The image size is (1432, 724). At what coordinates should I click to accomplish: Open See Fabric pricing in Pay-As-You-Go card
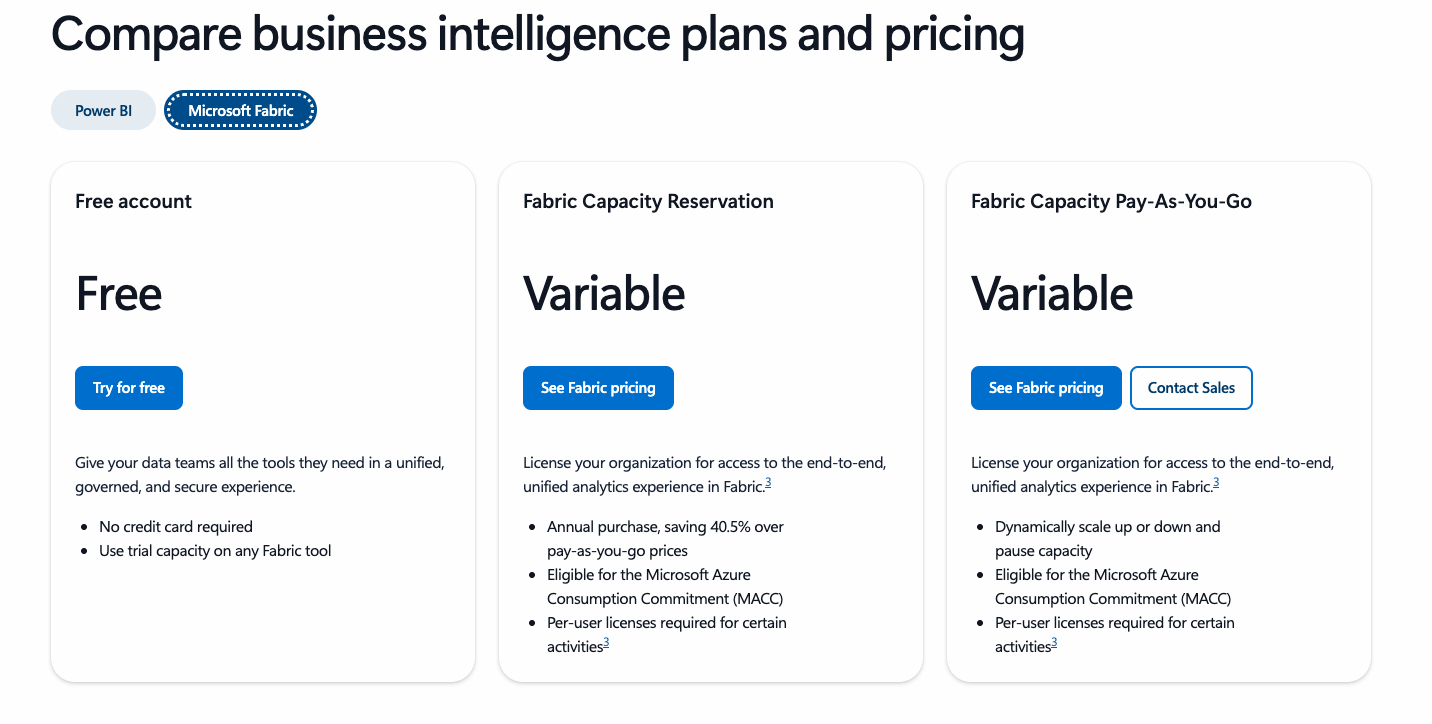1046,388
